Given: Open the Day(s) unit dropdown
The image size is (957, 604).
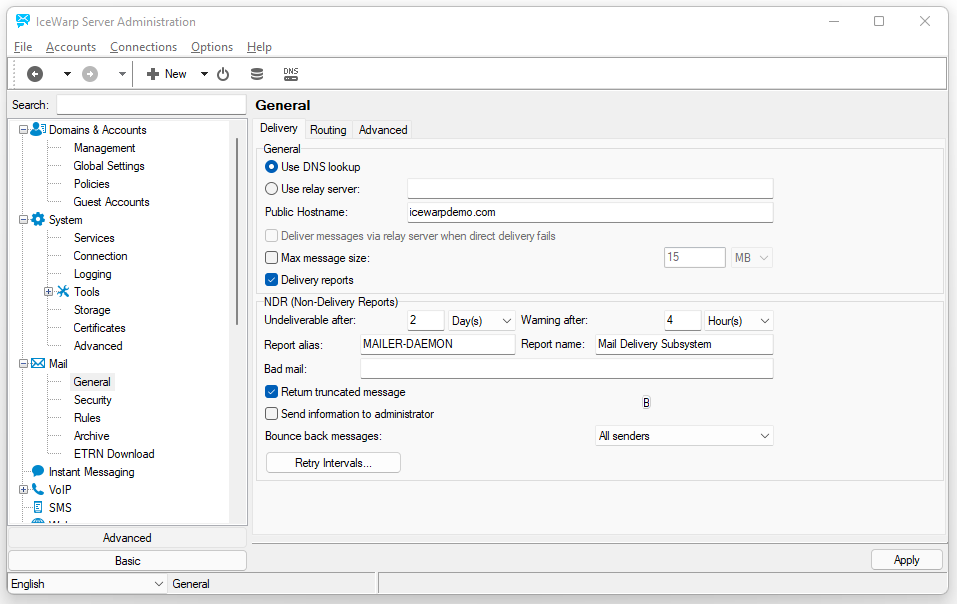Looking at the screenshot, I should click(x=482, y=321).
